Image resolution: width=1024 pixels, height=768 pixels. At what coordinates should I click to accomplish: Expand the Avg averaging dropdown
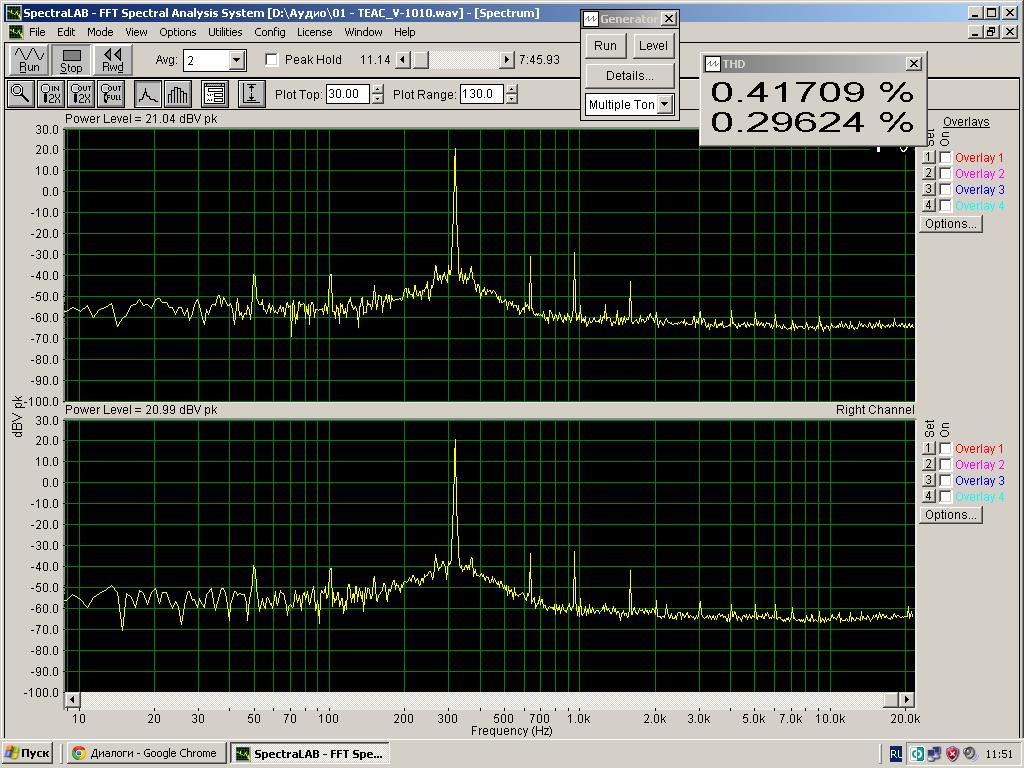click(x=237, y=60)
